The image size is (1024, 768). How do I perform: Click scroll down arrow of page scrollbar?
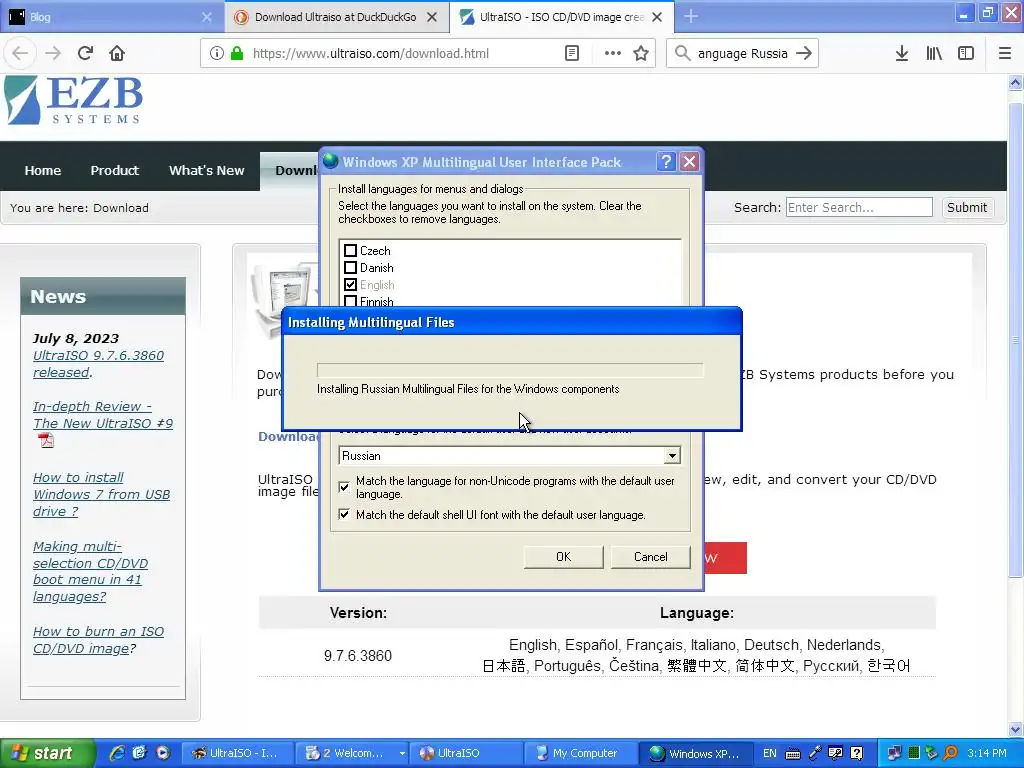[x=1015, y=729]
